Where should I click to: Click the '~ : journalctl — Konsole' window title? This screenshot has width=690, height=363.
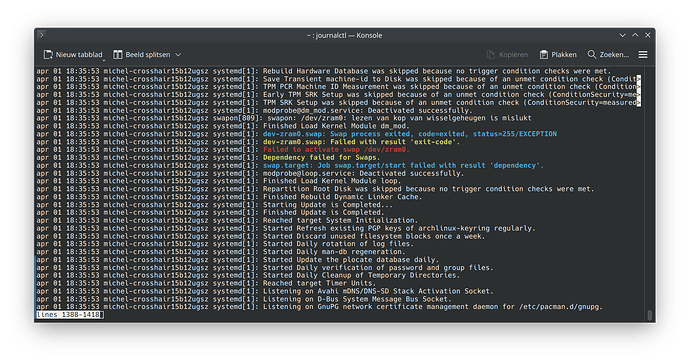345,35
